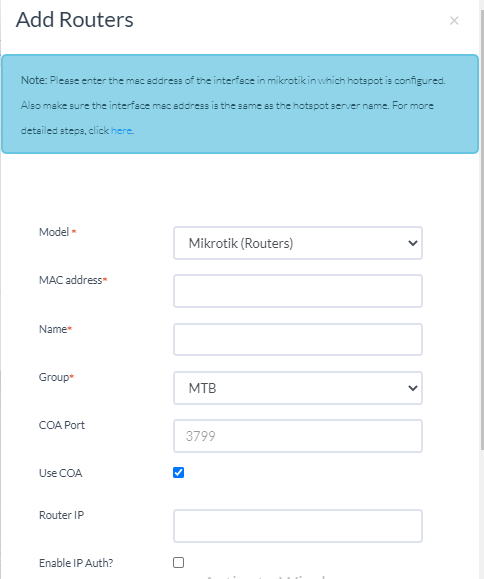This screenshot has height=579, width=484.
Task: Click the 'Enable IP Auth?' label
Action: pos(76,563)
